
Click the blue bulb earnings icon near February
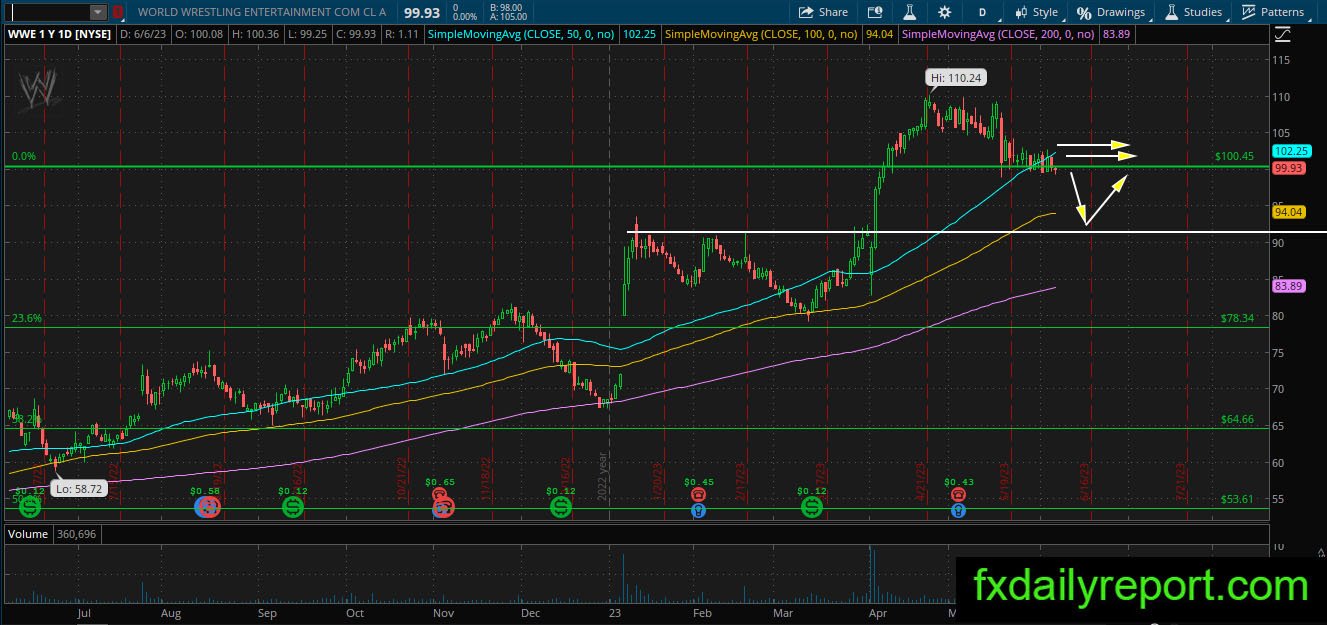pos(700,510)
